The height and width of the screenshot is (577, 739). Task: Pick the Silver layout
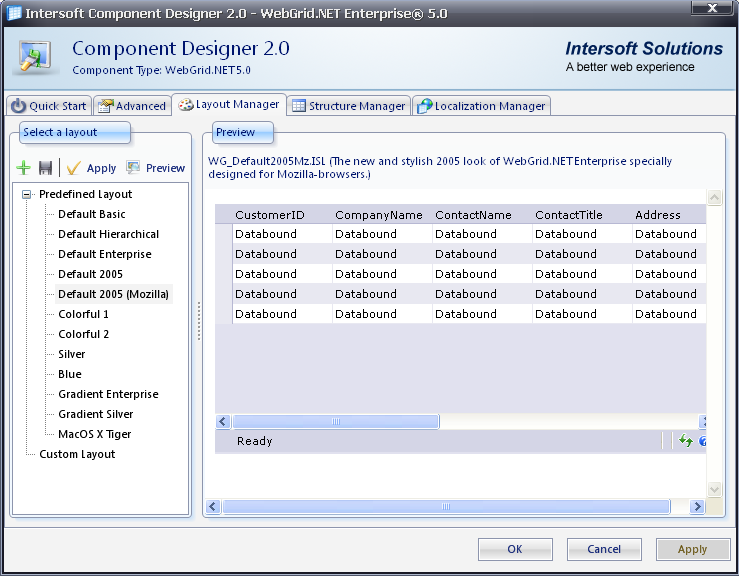(x=72, y=354)
